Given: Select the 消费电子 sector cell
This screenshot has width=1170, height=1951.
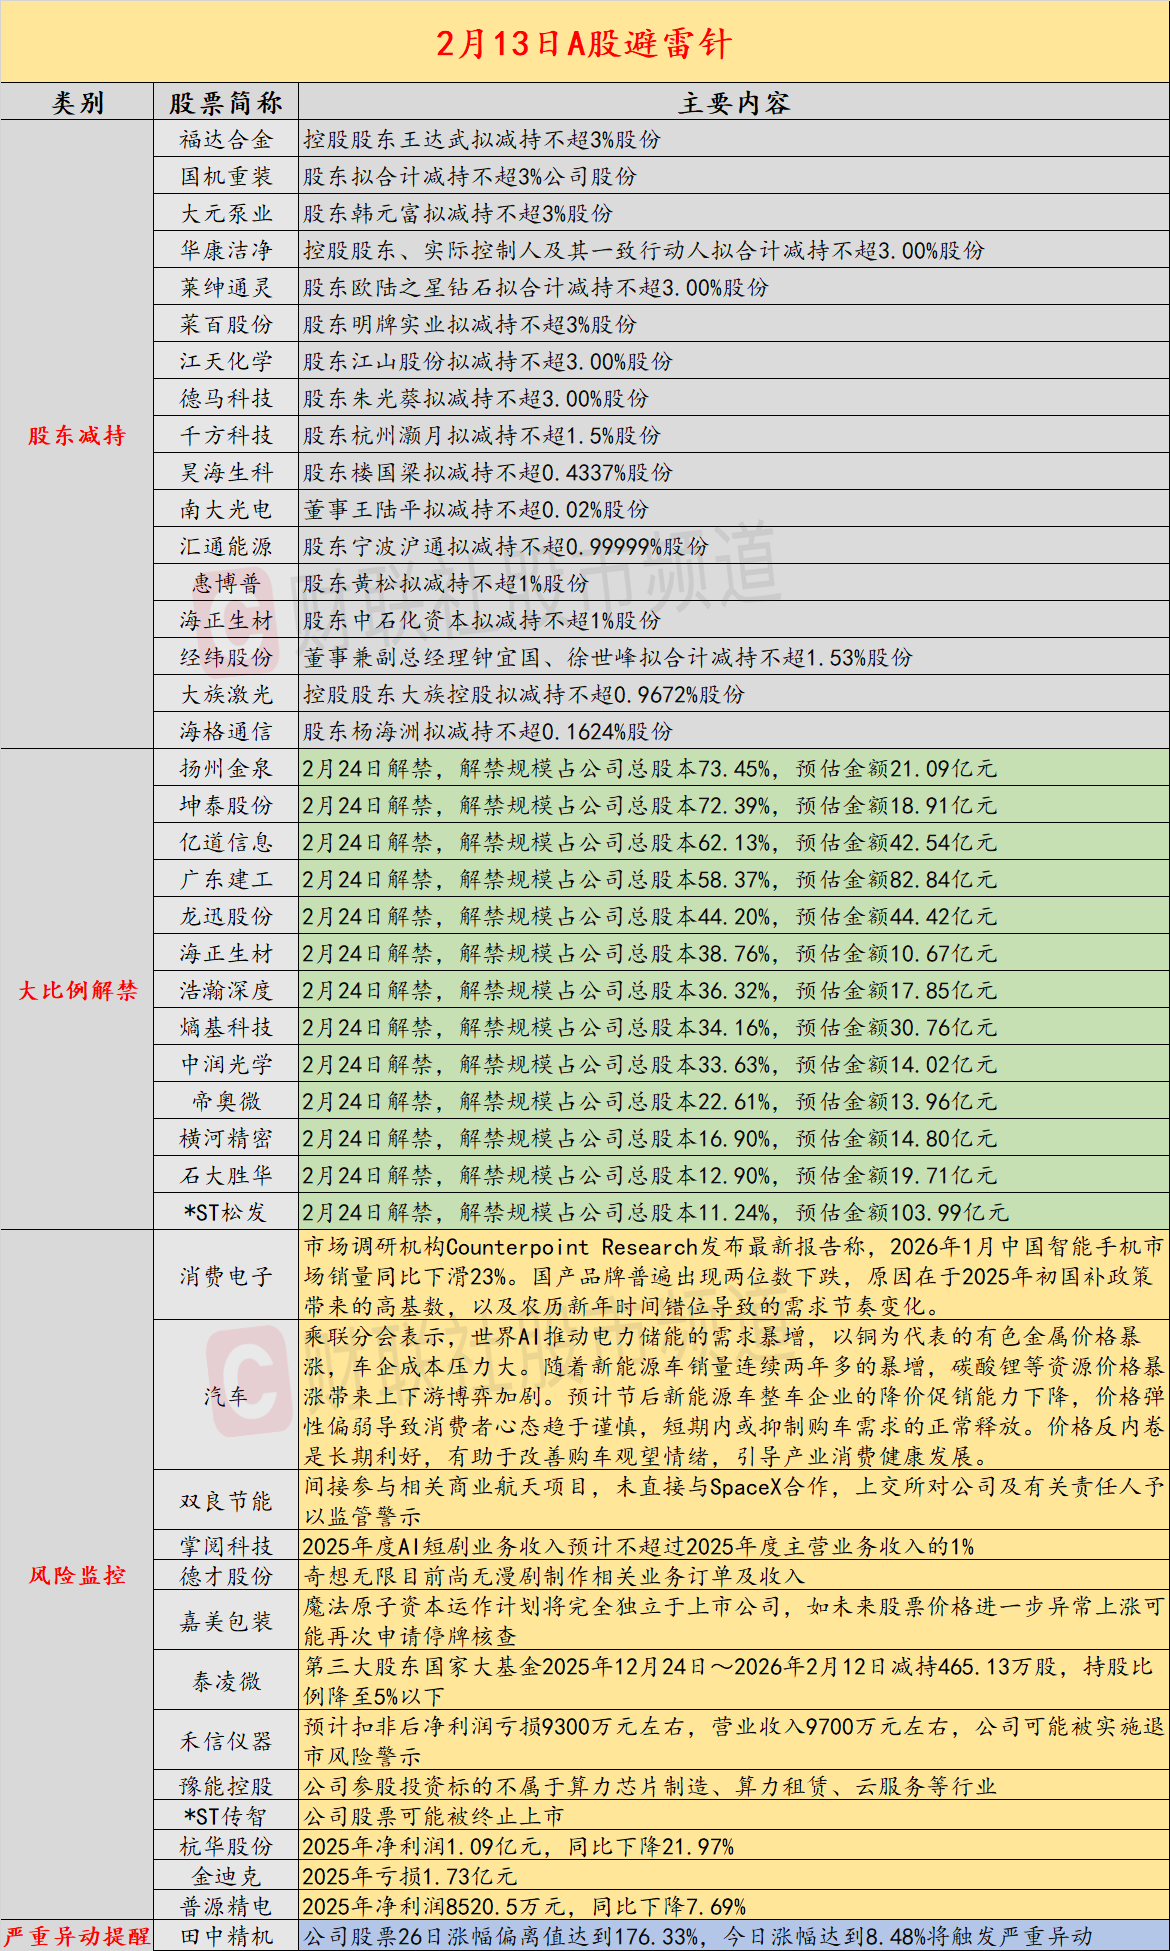Looking at the screenshot, I should (226, 1277).
